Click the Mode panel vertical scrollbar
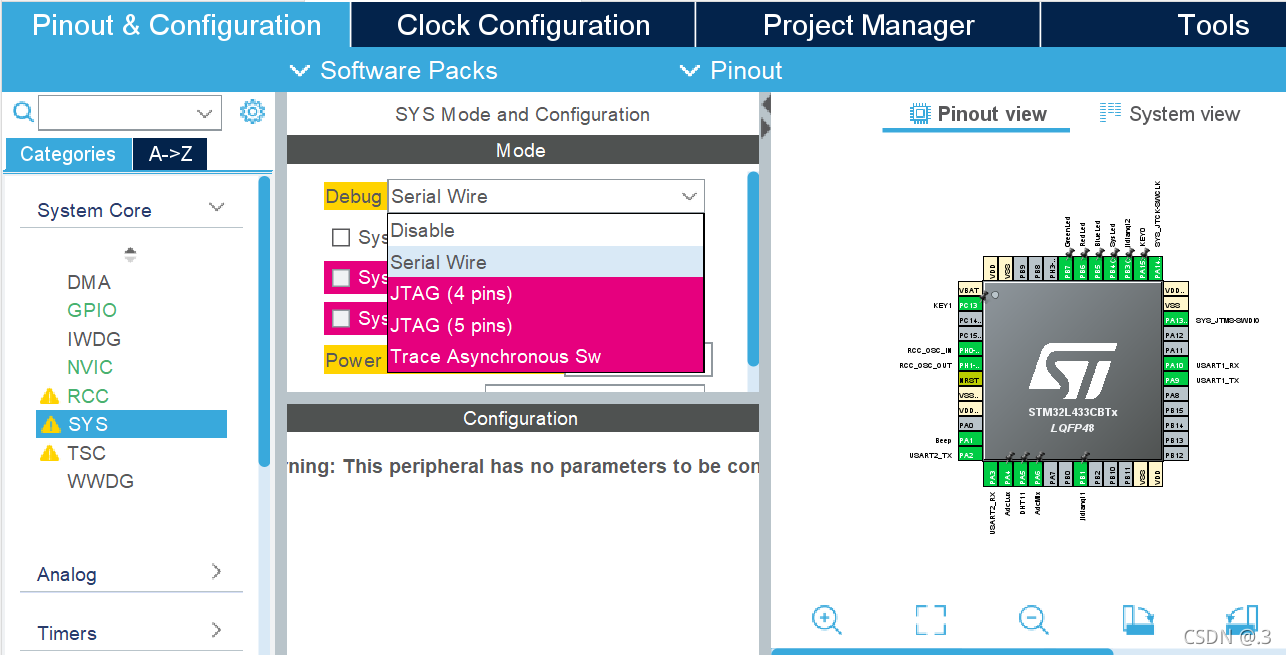The height and width of the screenshot is (655, 1286). pos(753,268)
